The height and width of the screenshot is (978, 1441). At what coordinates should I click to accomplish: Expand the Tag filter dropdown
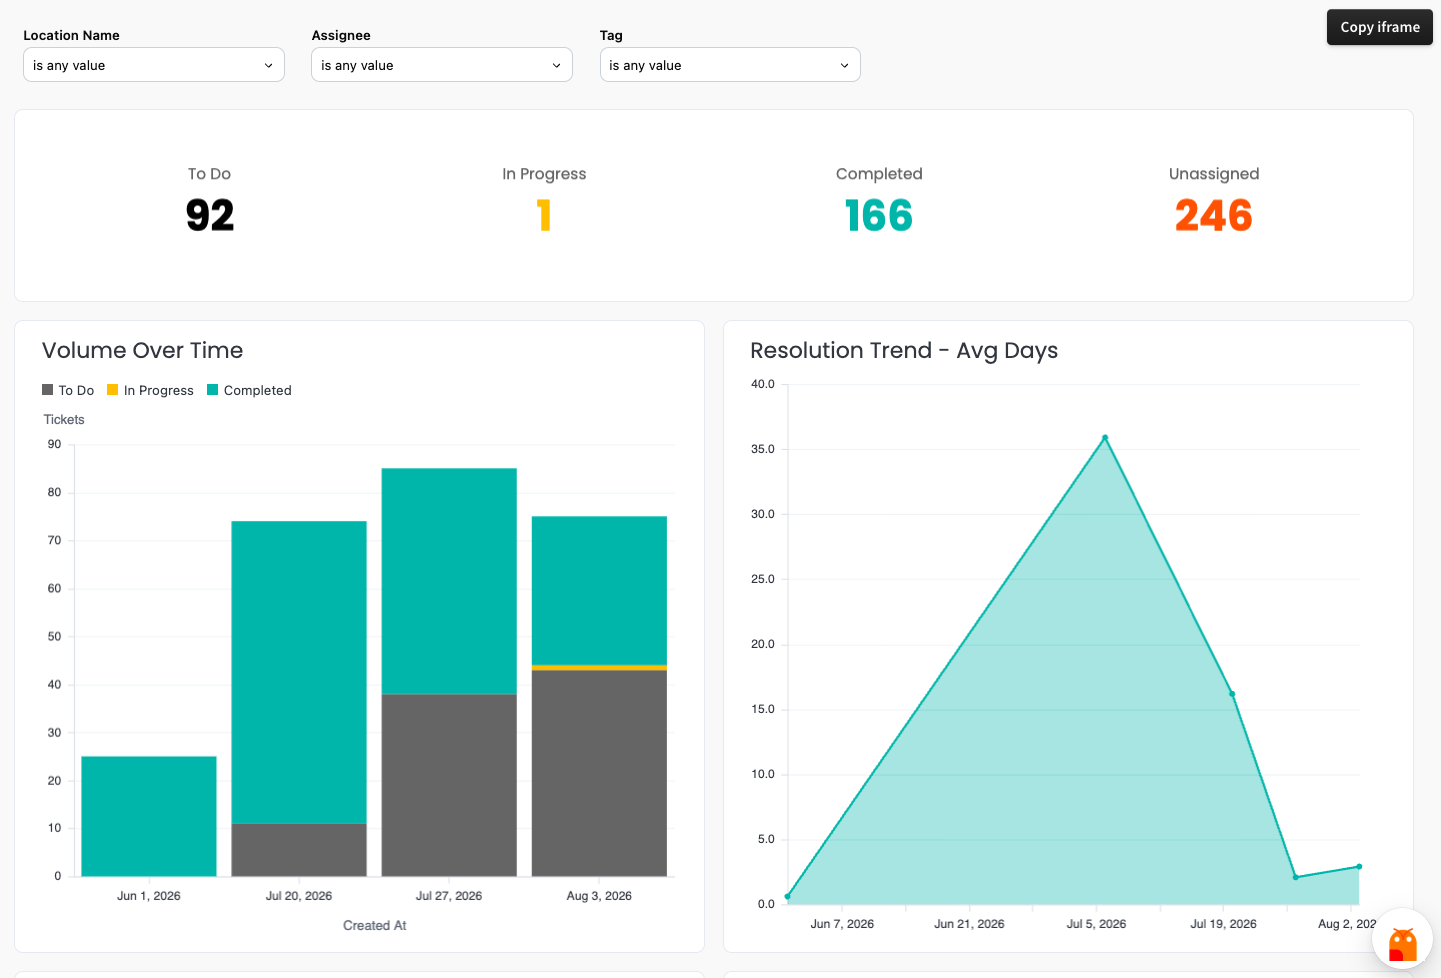click(730, 65)
